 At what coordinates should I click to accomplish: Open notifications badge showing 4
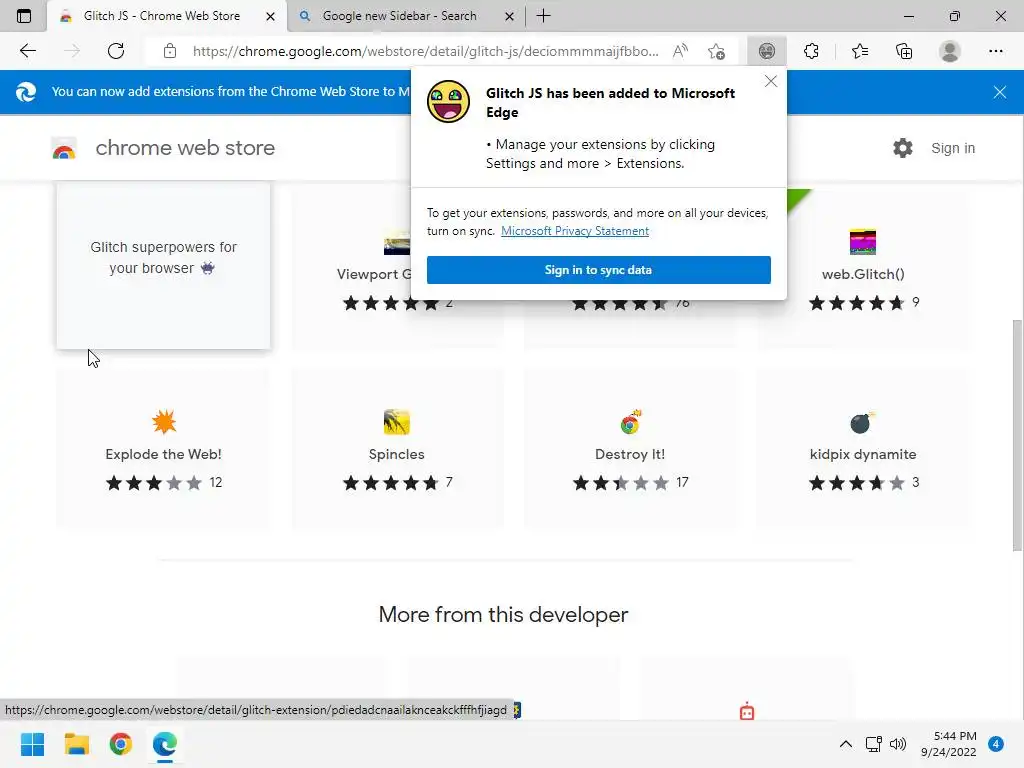[996, 744]
